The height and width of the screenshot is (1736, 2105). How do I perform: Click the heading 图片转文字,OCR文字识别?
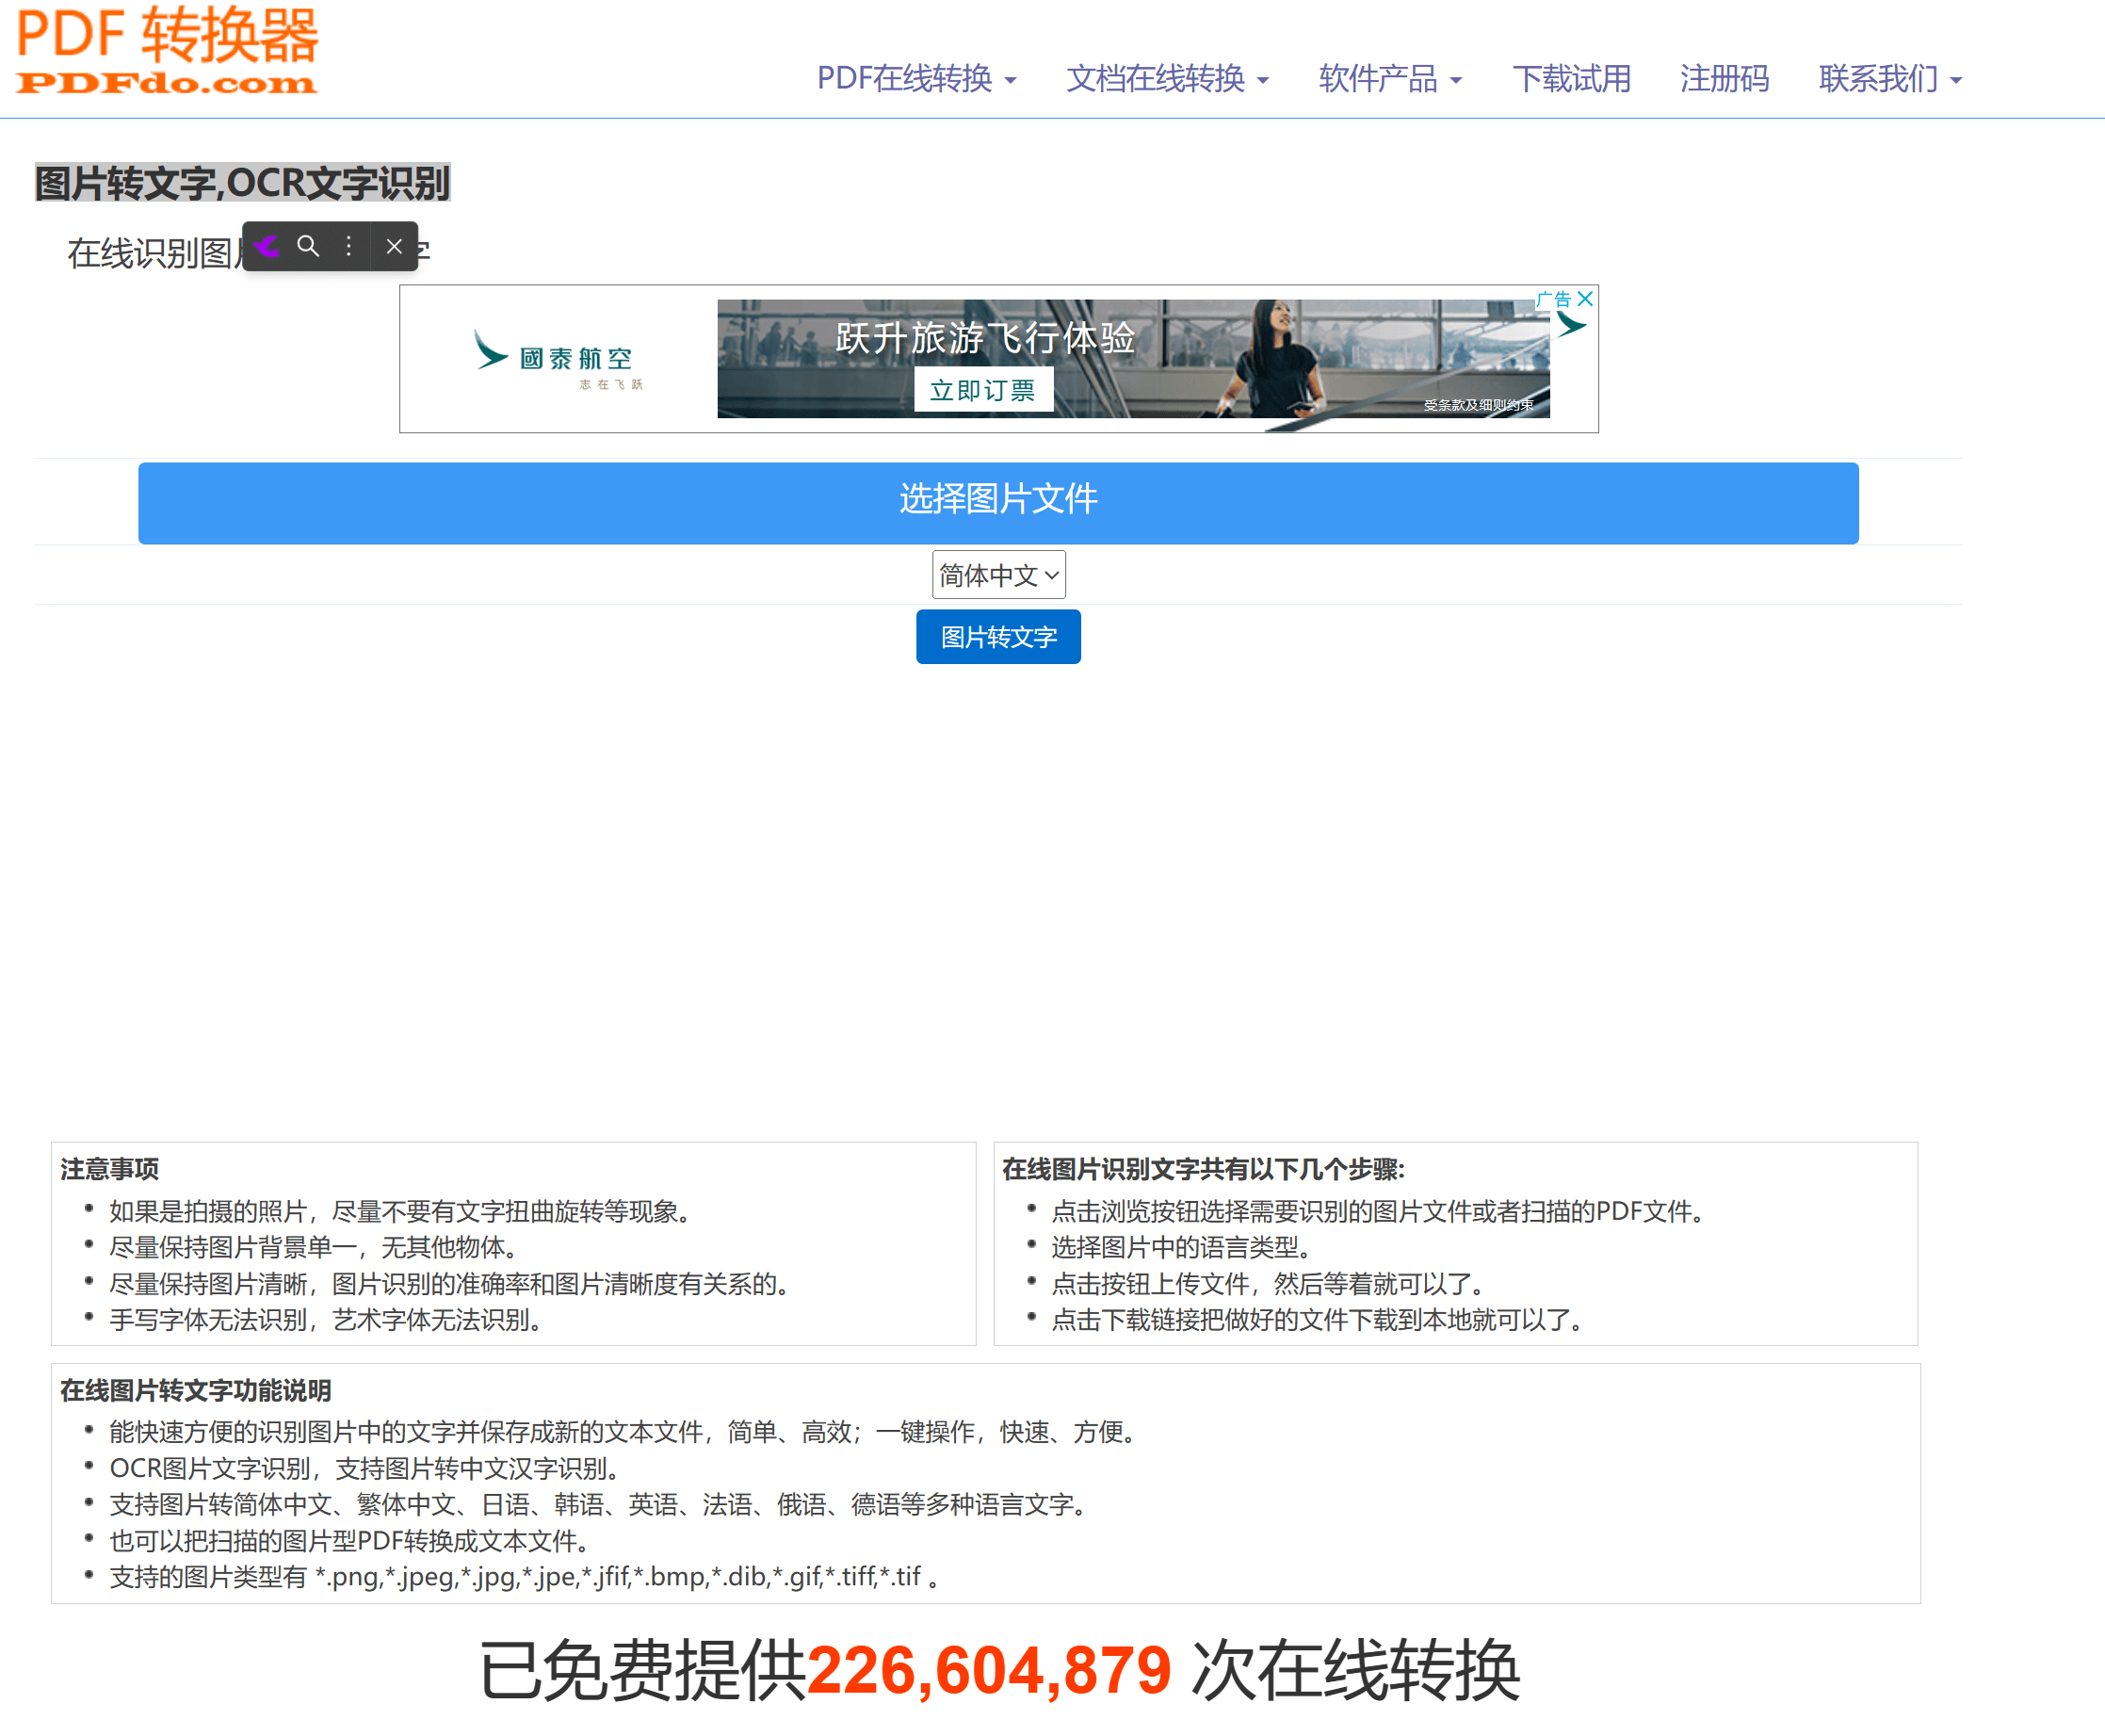tap(242, 183)
